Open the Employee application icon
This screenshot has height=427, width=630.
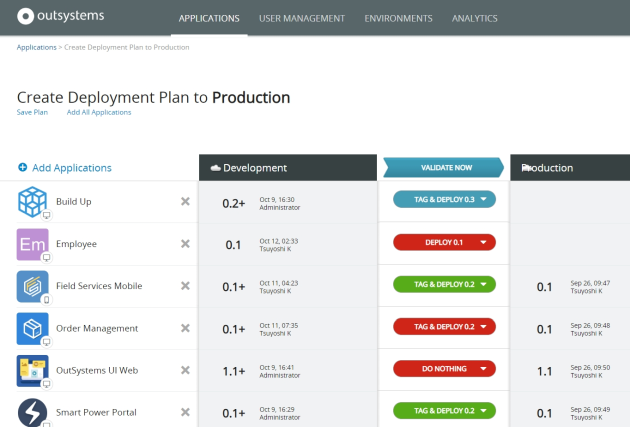click(x=33, y=244)
